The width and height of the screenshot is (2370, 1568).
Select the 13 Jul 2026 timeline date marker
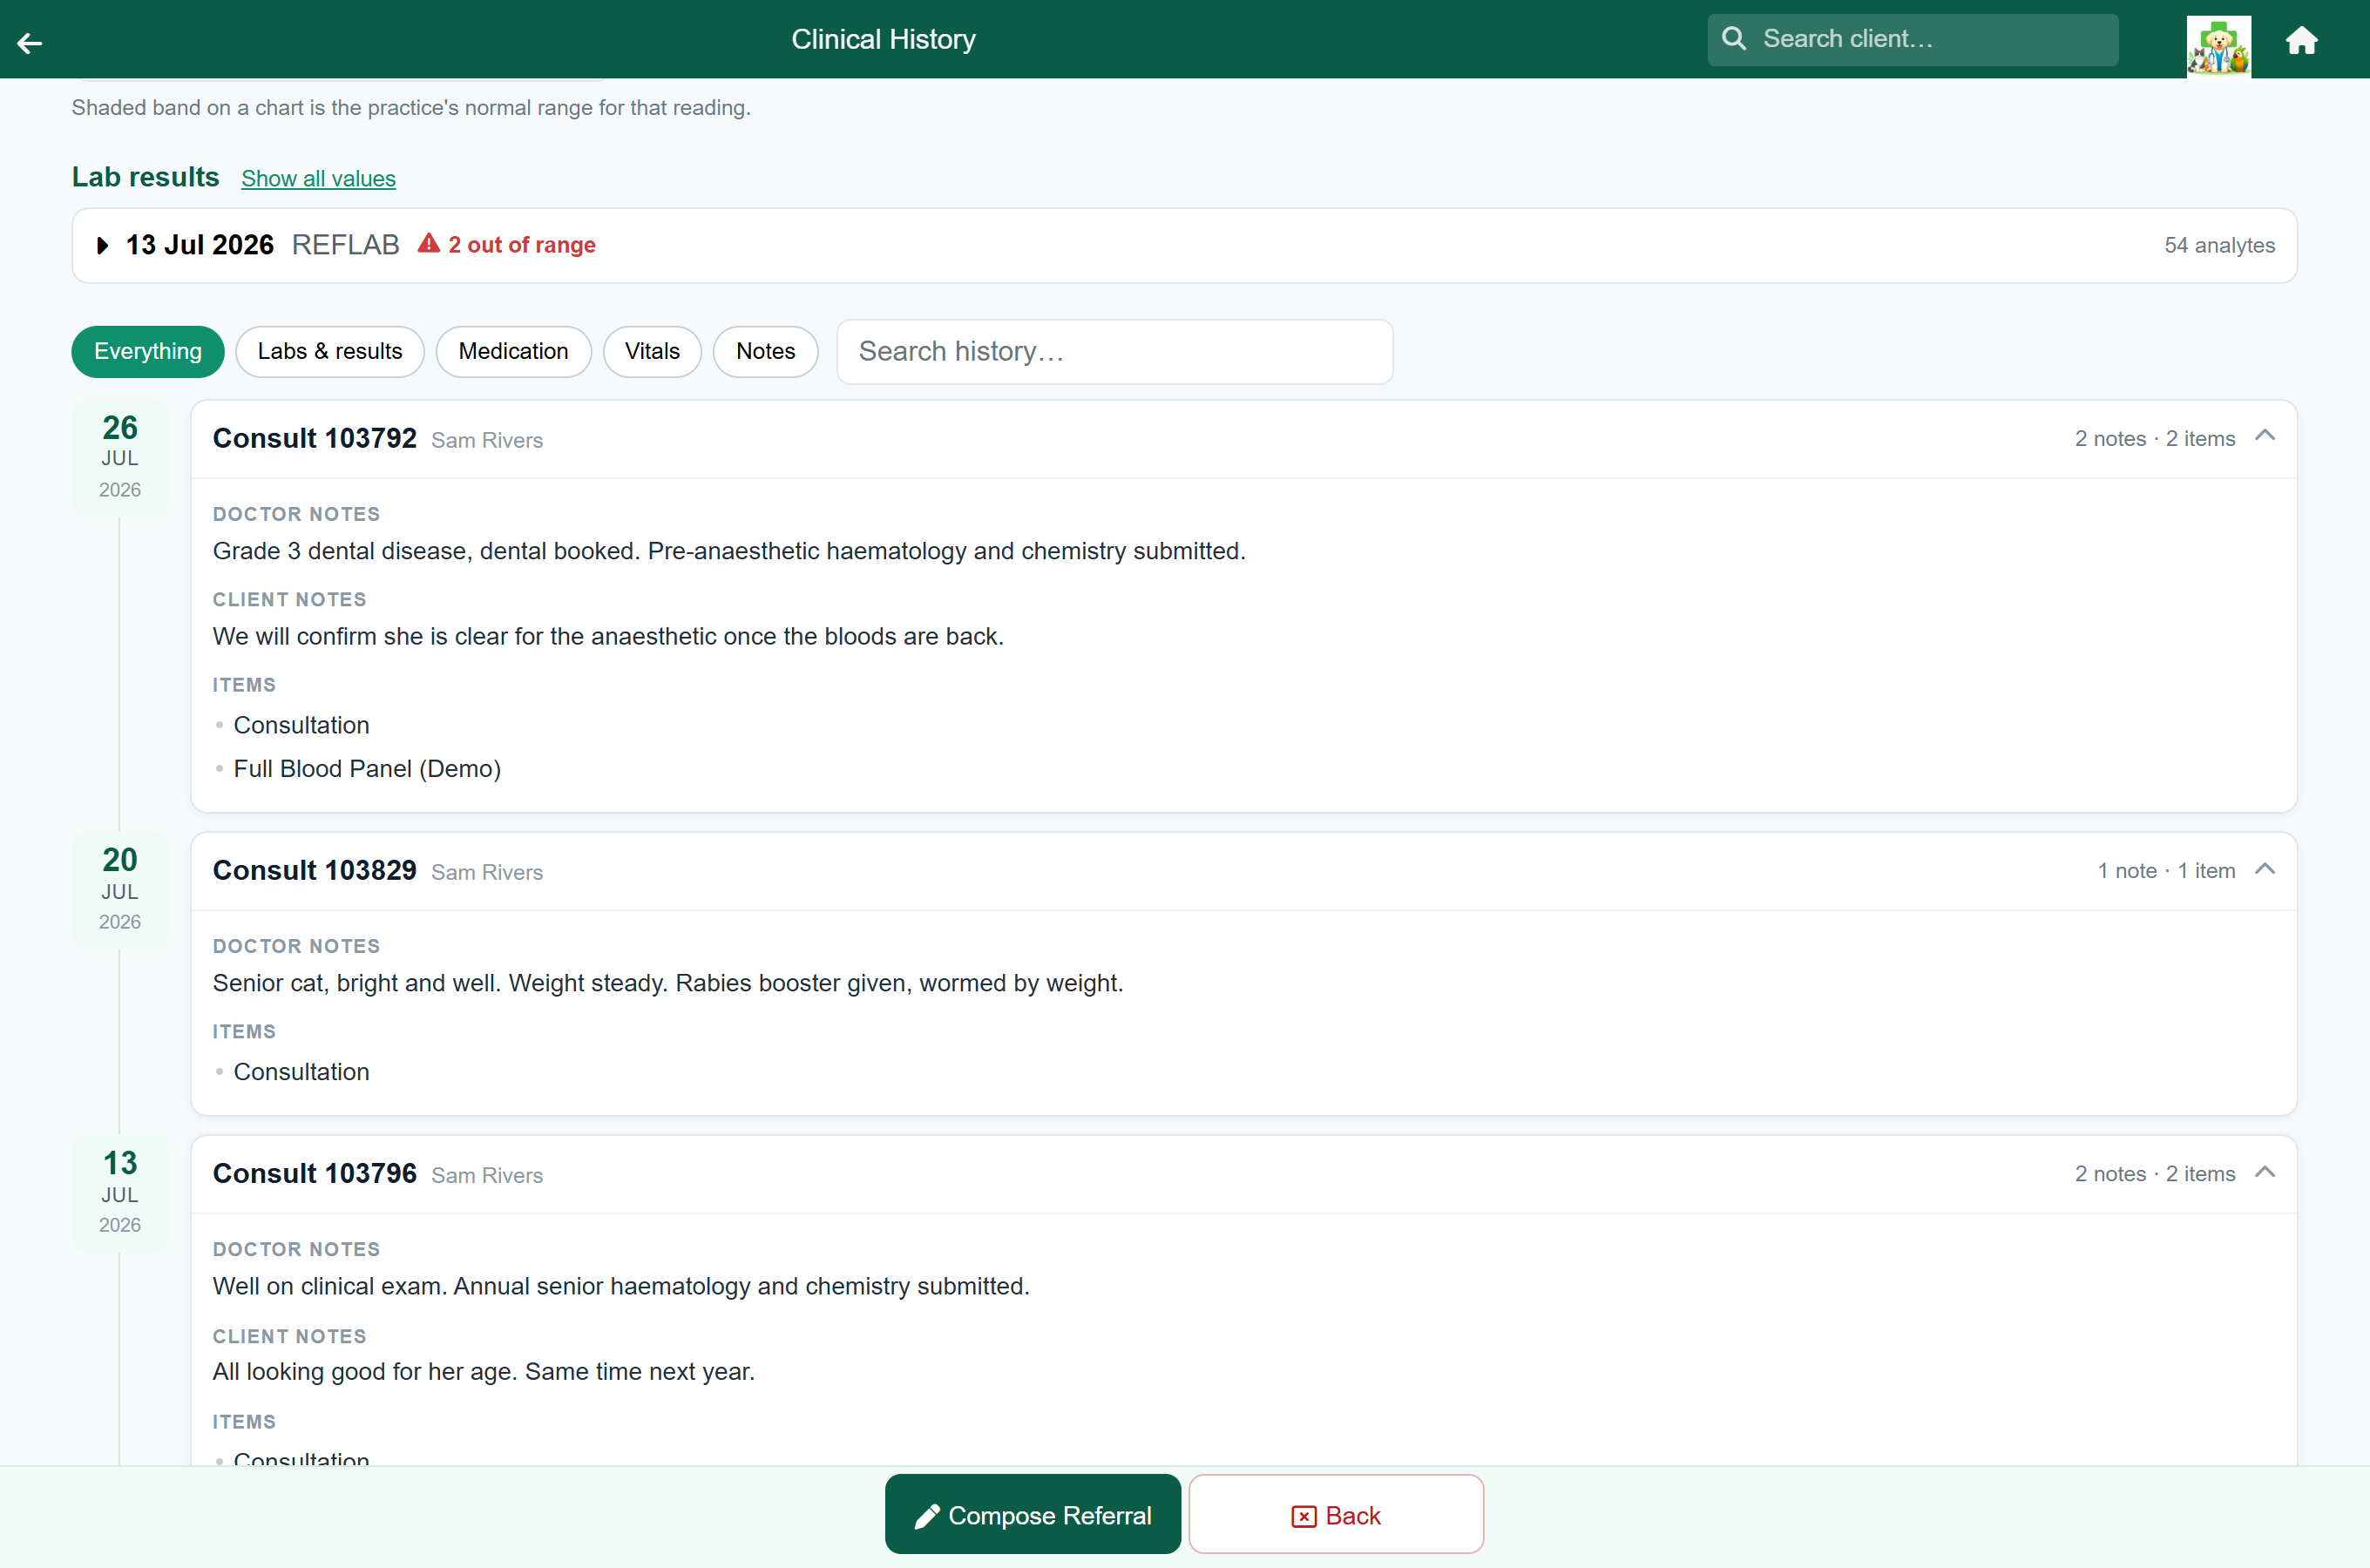[x=120, y=1192]
